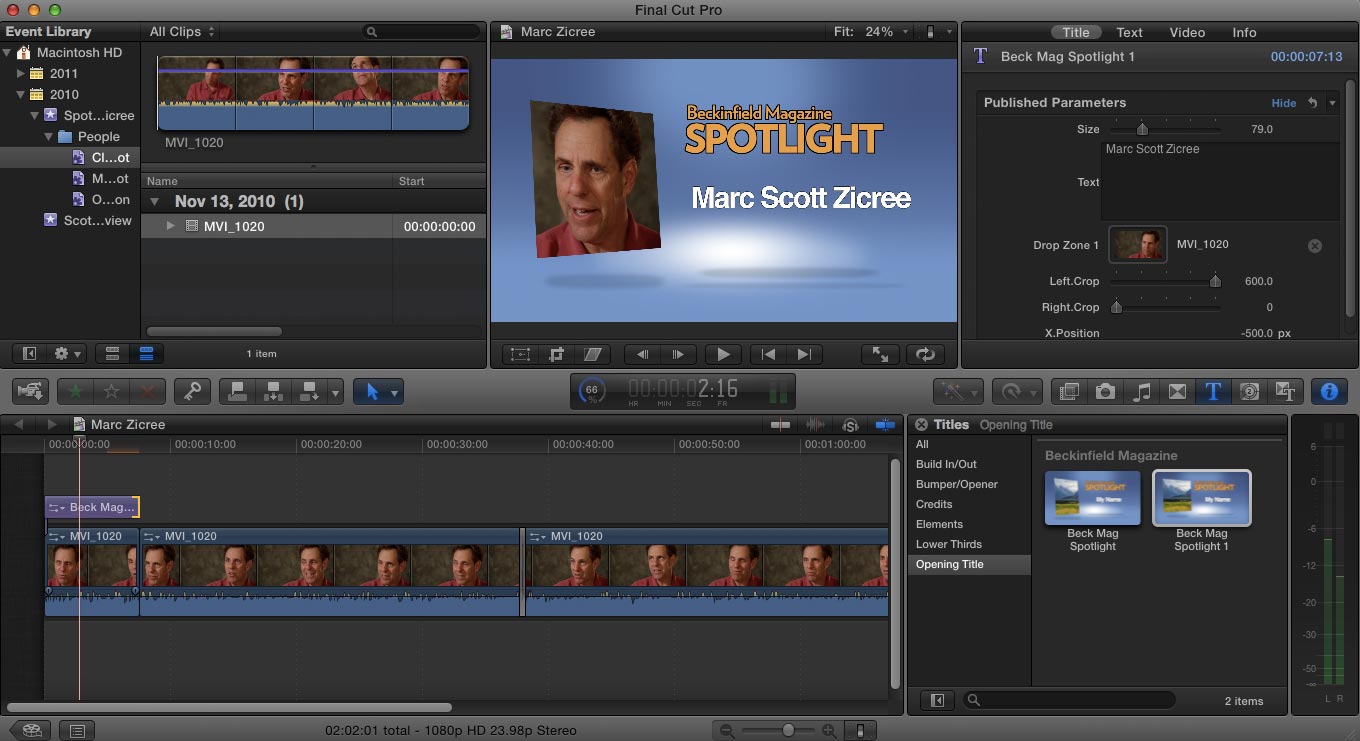Step to next frame in viewer

(678, 354)
